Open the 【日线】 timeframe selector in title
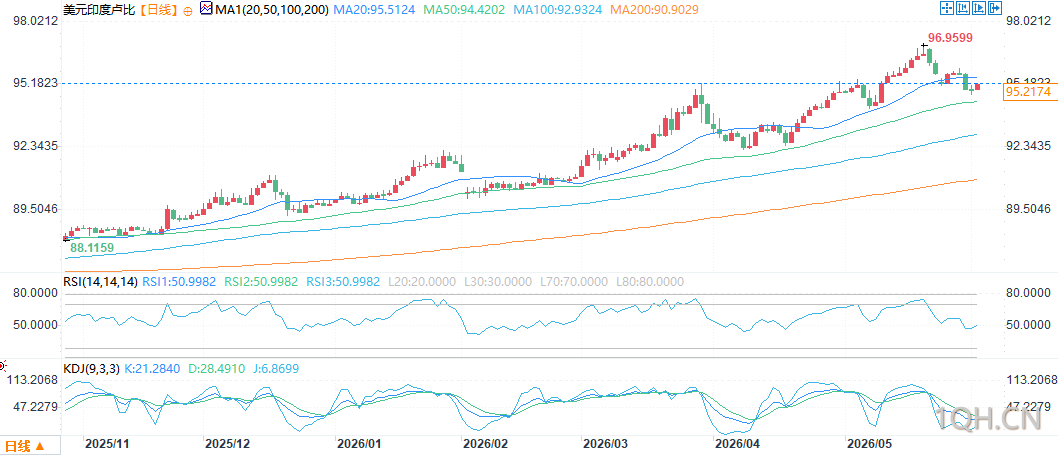 (x=159, y=10)
